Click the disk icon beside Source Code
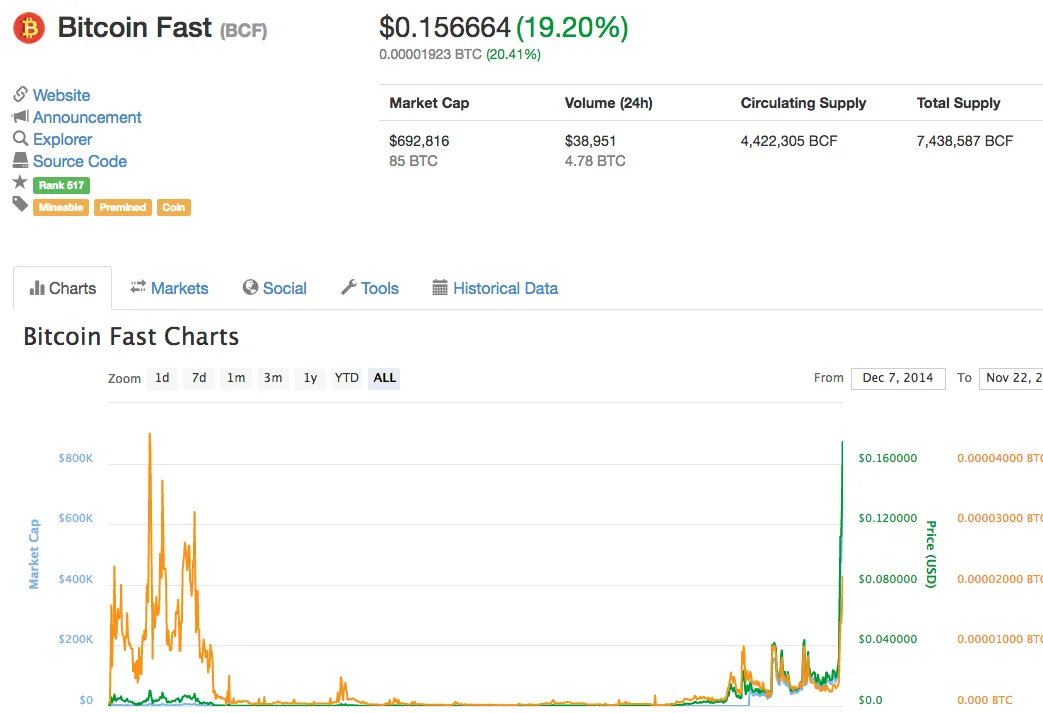The height and width of the screenshot is (713, 1043). [21, 160]
